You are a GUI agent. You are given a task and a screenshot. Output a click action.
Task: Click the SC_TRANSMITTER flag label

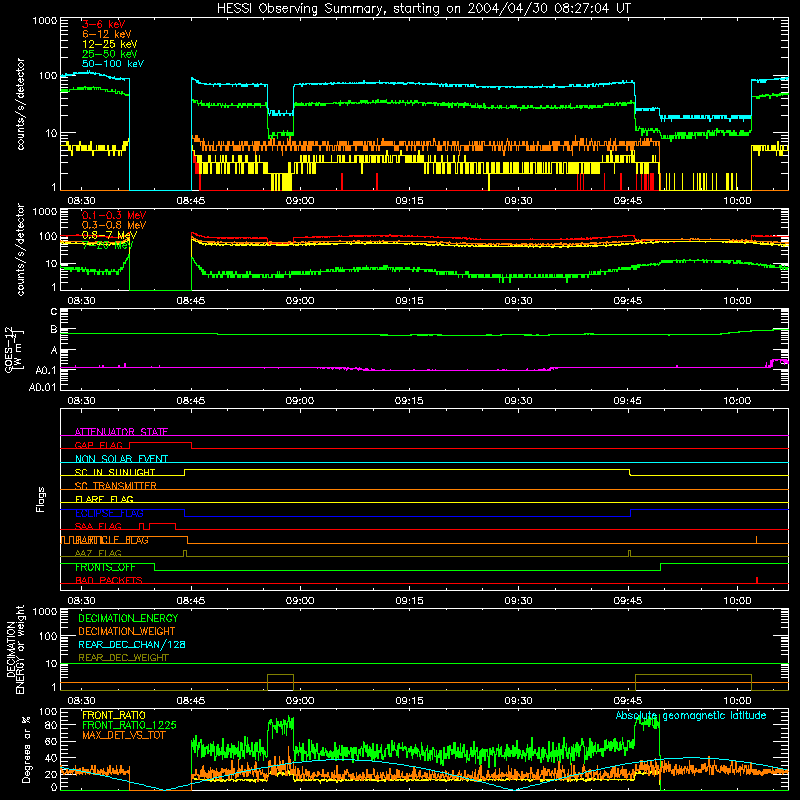tap(116, 486)
